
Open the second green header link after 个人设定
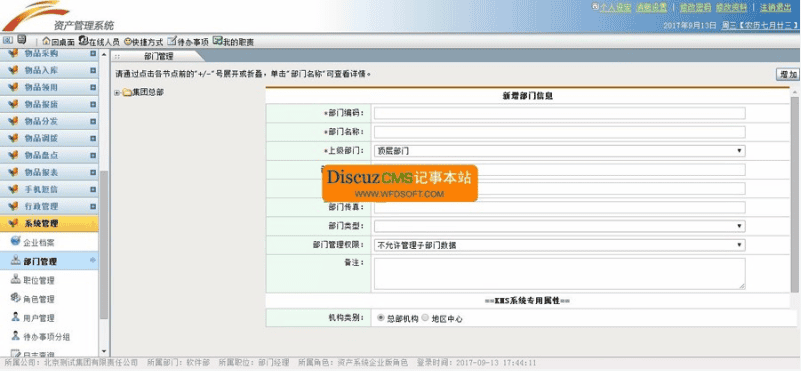tap(651, 8)
